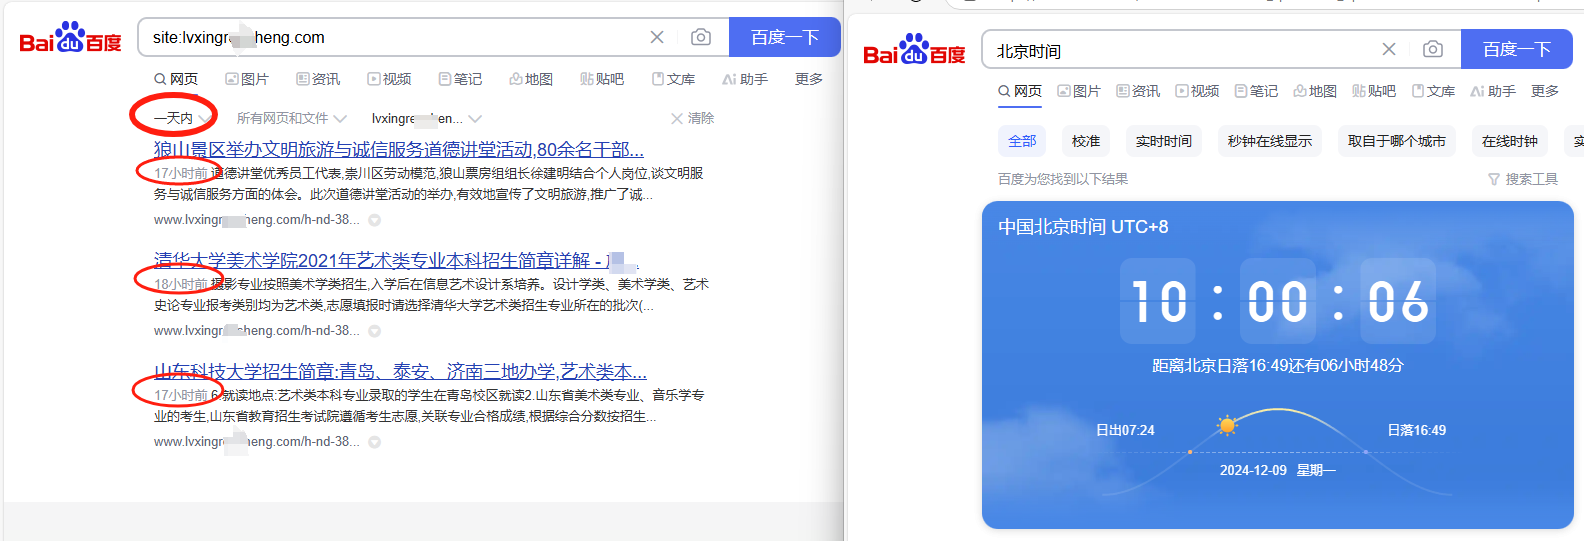Click 百度一下 button in the right window
This screenshot has width=1584, height=541.
(x=1517, y=49)
